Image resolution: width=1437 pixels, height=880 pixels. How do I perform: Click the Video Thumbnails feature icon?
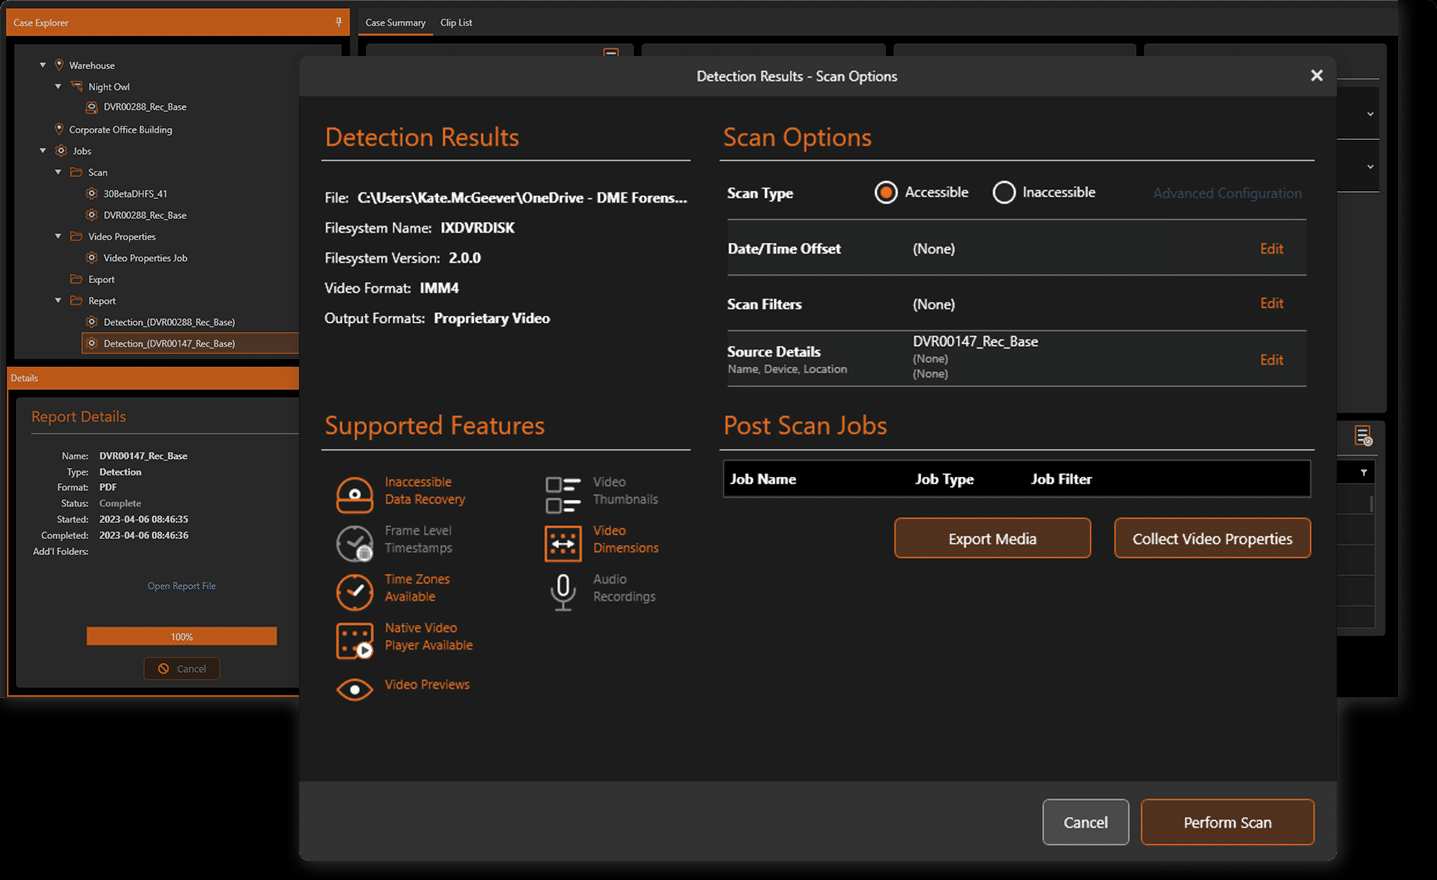563,494
